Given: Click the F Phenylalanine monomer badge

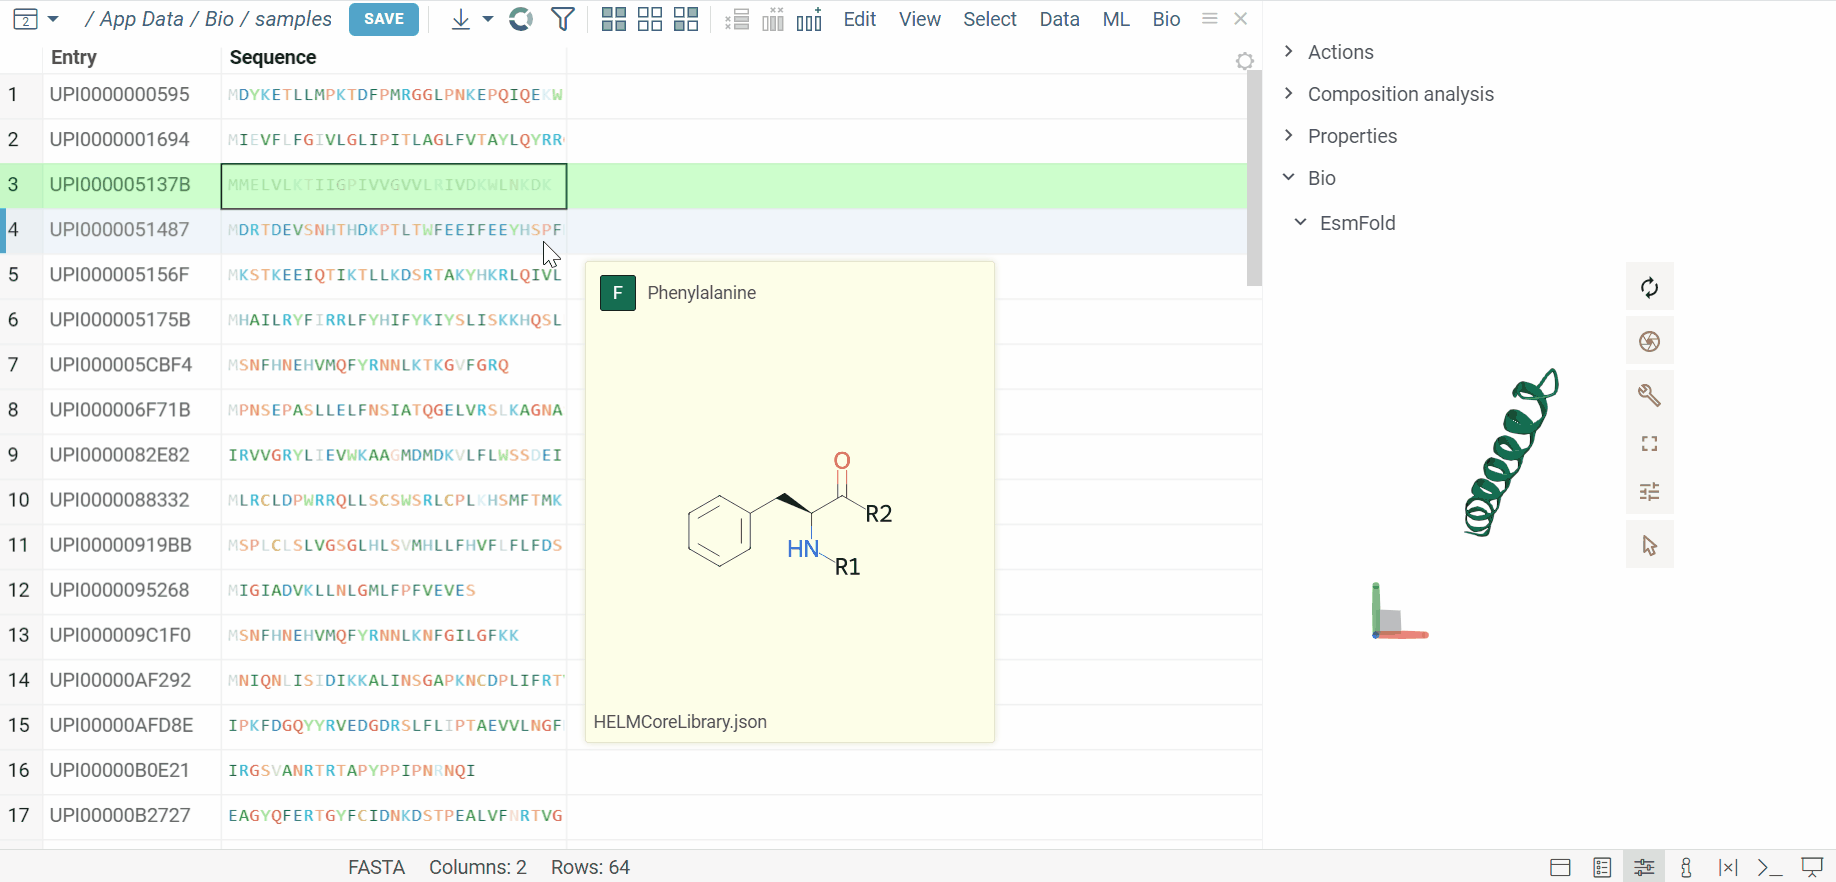Looking at the screenshot, I should point(618,293).
